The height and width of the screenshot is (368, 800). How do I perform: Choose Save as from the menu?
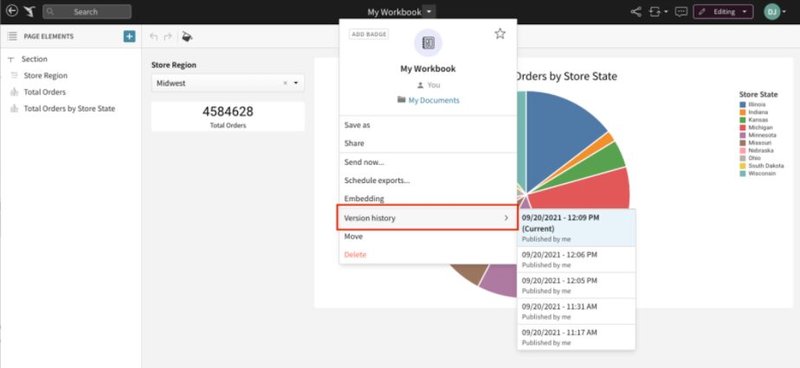tap(428, 125)
